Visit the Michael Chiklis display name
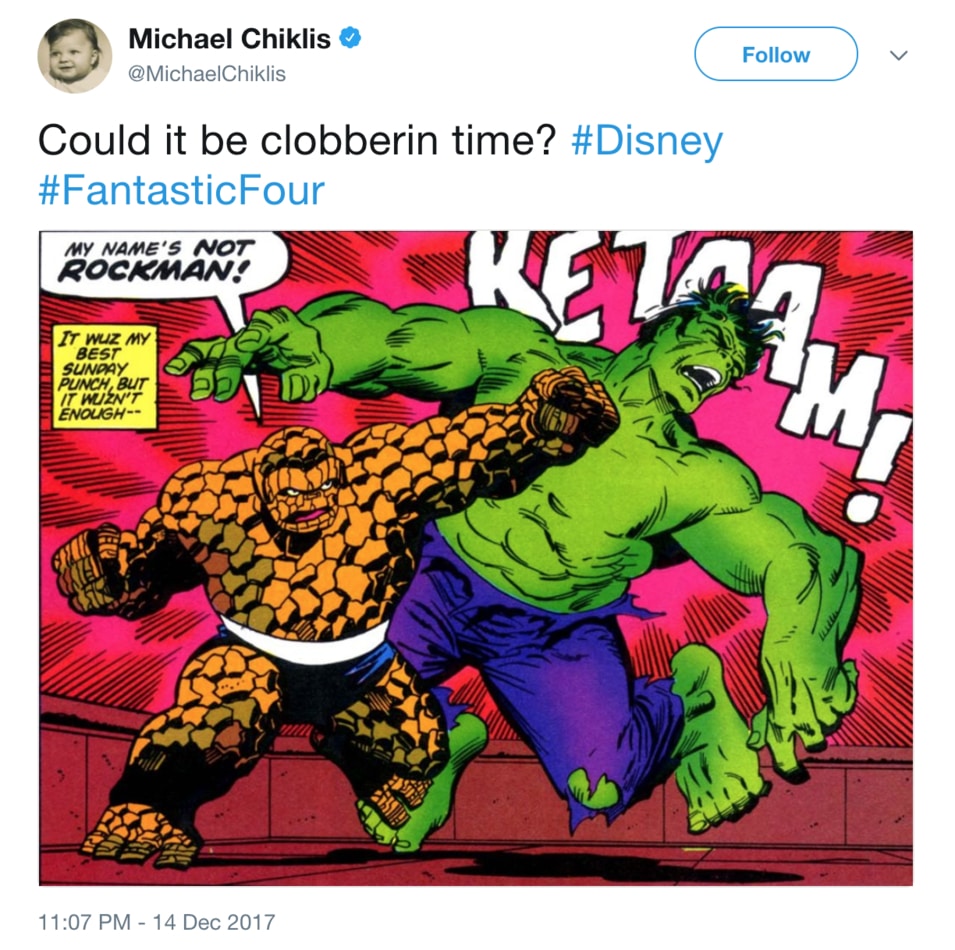 point(230,39)
